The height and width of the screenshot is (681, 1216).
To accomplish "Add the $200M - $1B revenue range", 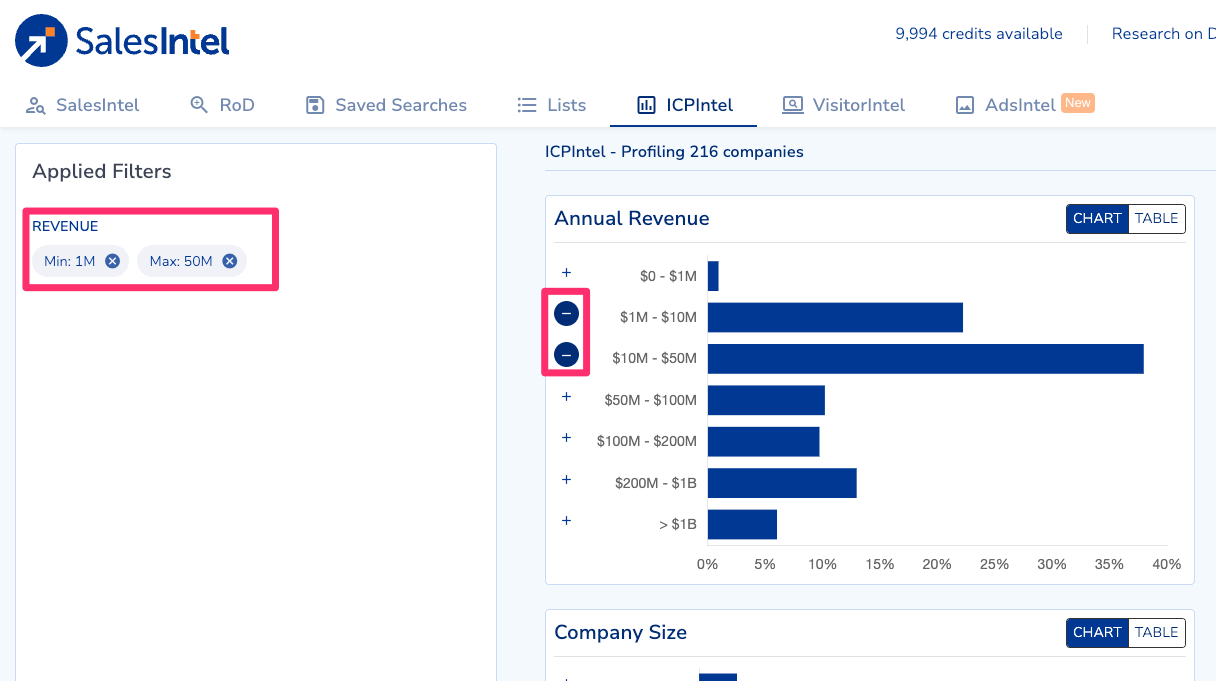I will [566, 480].
